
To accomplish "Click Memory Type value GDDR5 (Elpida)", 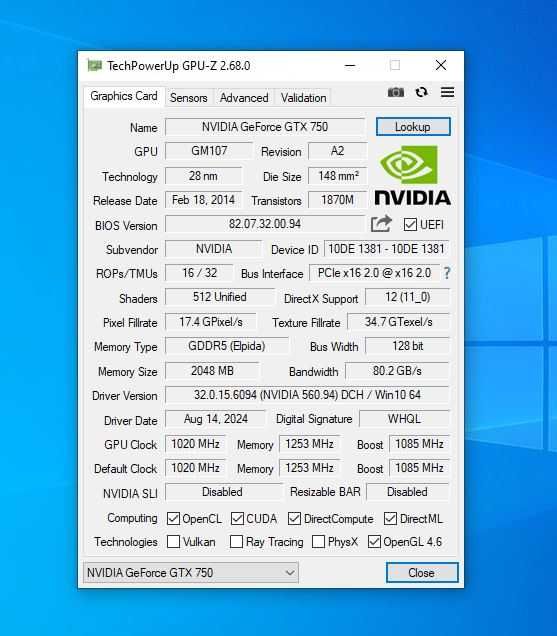I will tap(226, 346).
